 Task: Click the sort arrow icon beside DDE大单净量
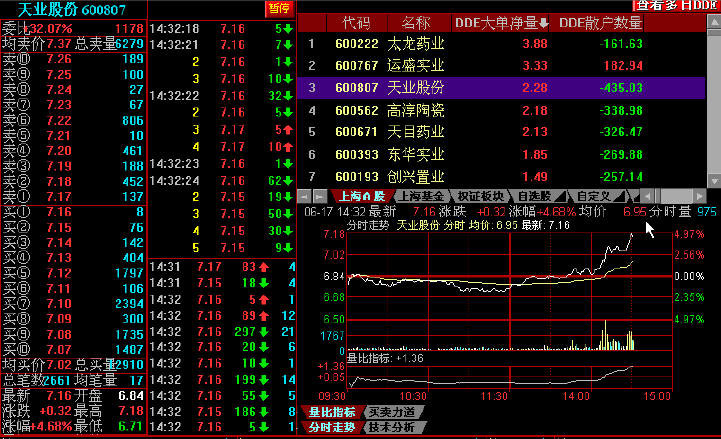click(543, 22)
